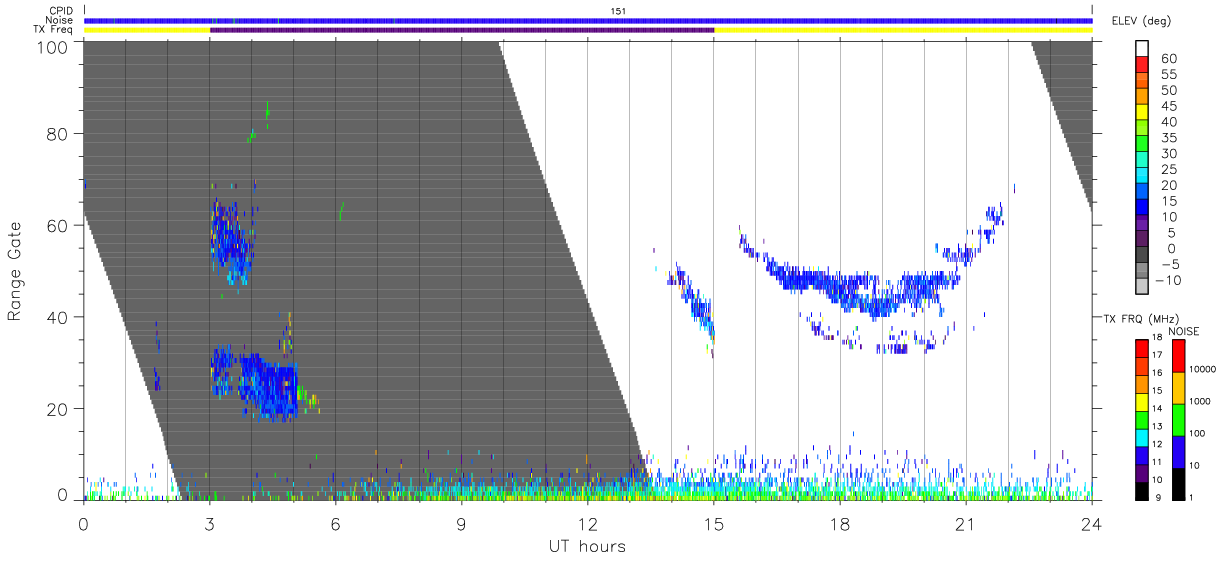Click the 'ELEV (deg)' legend title

(x=1141, y=21)
